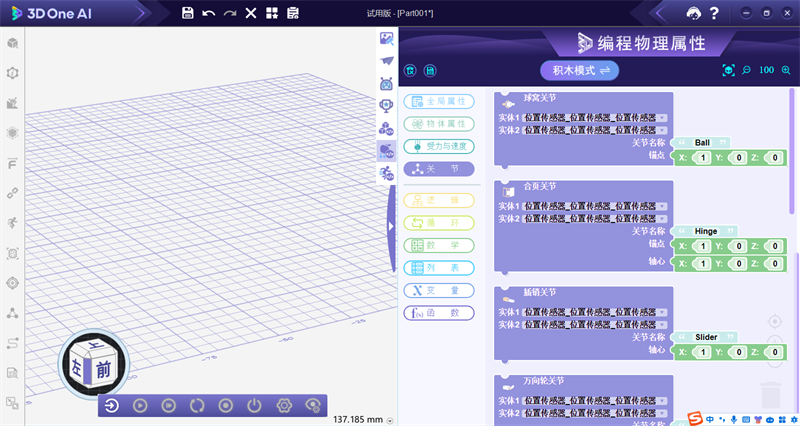Click the 变量 category button
Image resolution: width=800 pixels, height=426 pixels.
tap(439, 290)
